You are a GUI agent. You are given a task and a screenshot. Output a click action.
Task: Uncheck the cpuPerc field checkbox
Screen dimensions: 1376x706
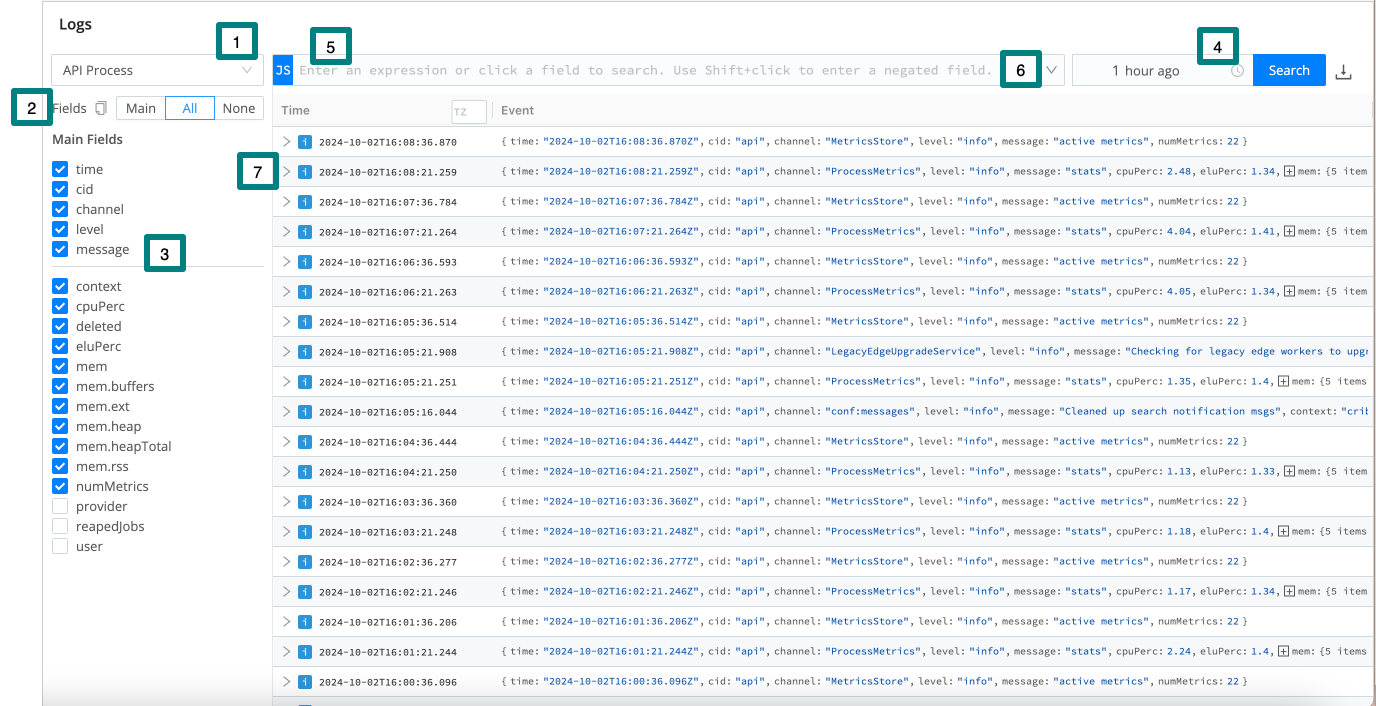(59, 306)
